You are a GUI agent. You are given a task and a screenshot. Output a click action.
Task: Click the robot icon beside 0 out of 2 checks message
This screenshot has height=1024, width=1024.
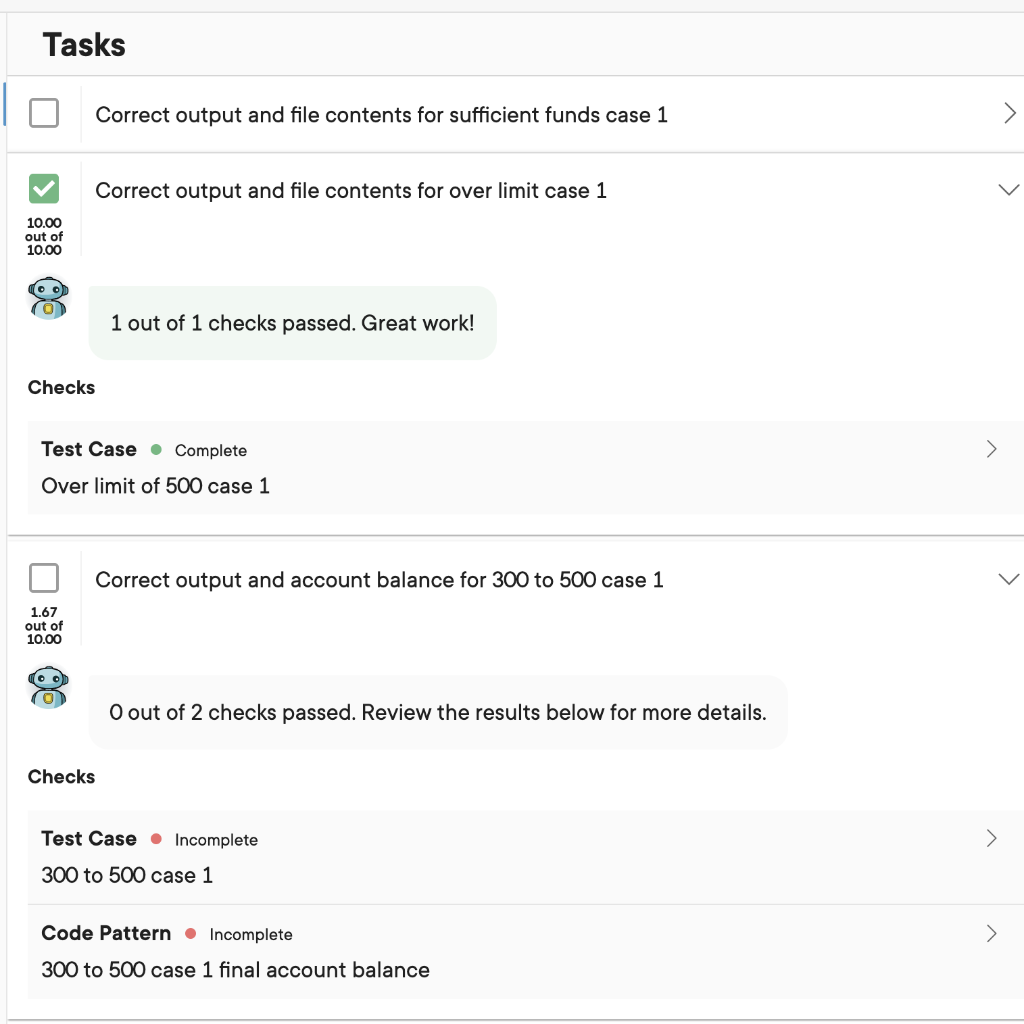point(48,687)
